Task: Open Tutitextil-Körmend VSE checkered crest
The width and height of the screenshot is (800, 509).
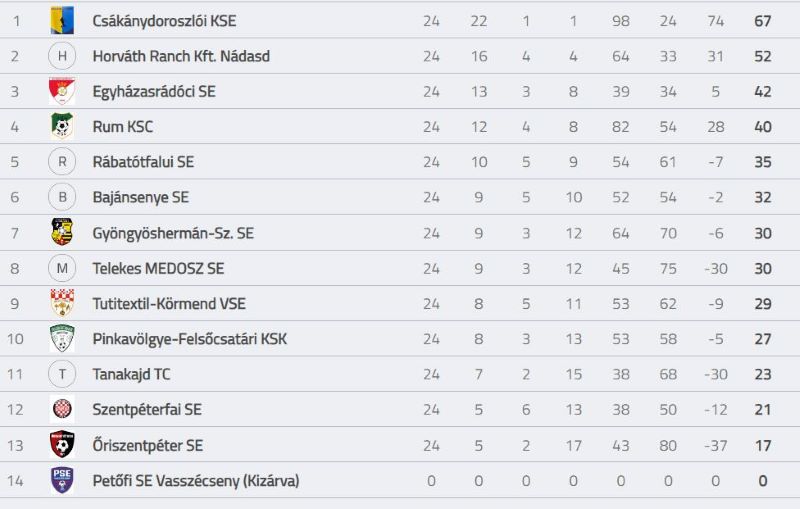Action: click(x=62, y=303)
